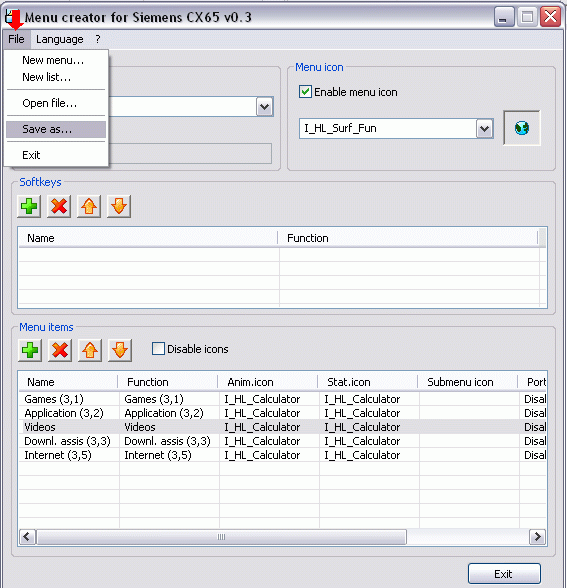Delete softkey using red X icon
The image size is (567, 588).
tap(59, 206)
